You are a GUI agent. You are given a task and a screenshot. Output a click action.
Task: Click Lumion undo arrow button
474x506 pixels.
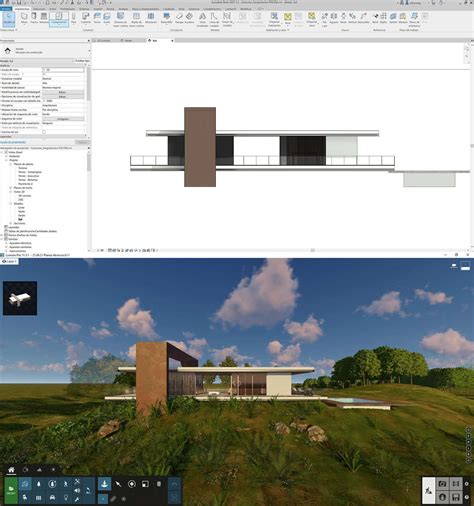click(174, 484)
